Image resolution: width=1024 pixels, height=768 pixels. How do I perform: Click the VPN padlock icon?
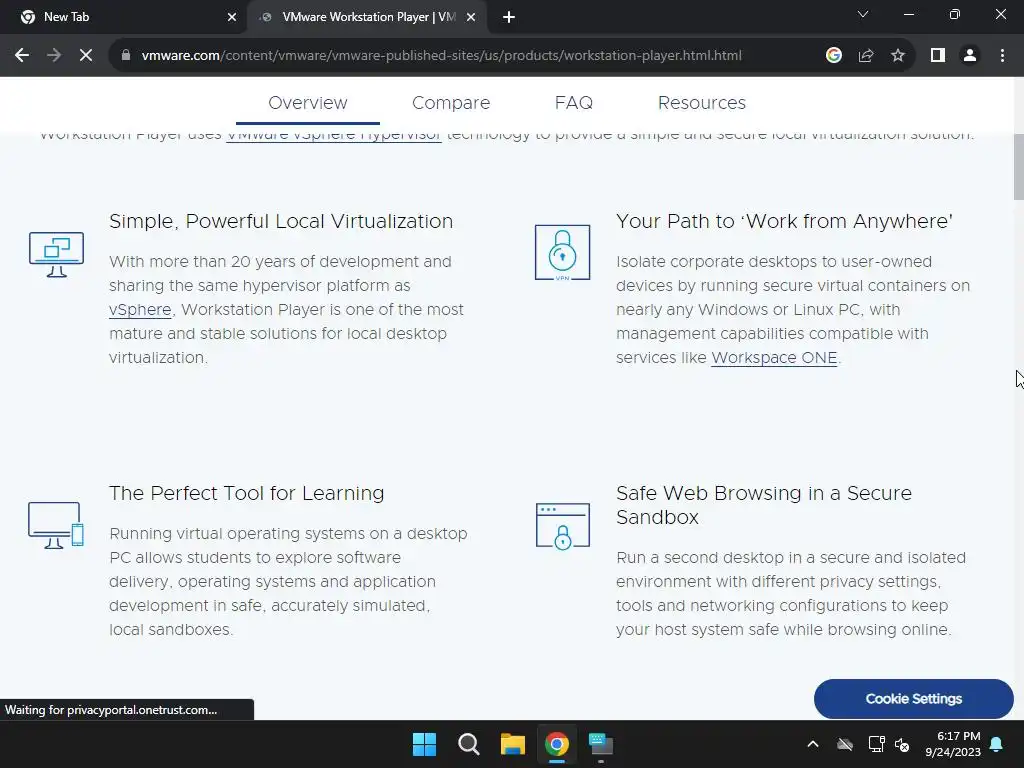(562, 253)
